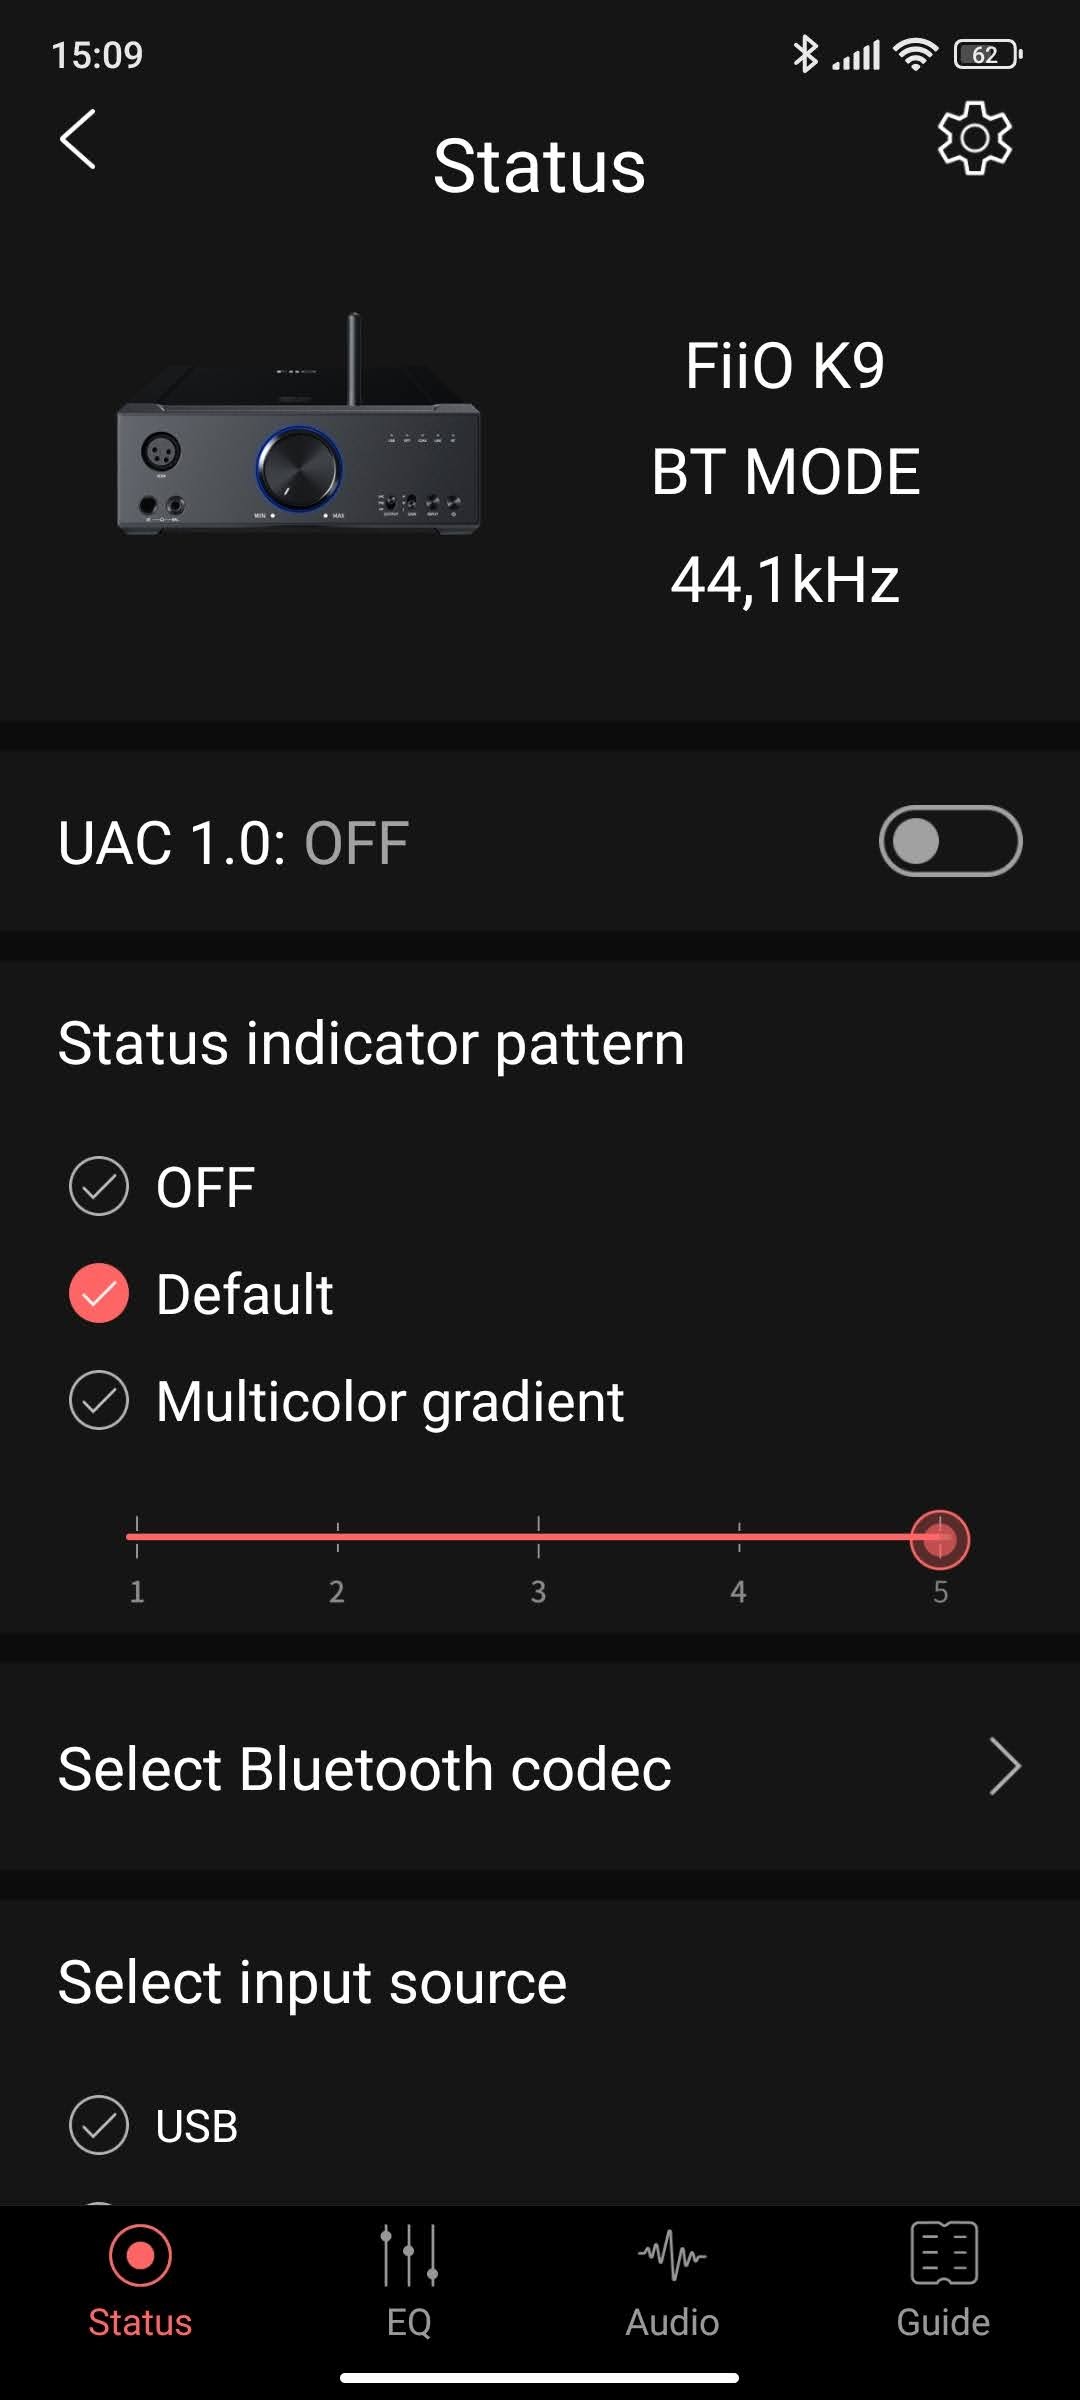Image resolution: width=1080 pixels, height=2400 pixels.
Task: Tap the battery indicator icon
Action: [x=987, y=54]
